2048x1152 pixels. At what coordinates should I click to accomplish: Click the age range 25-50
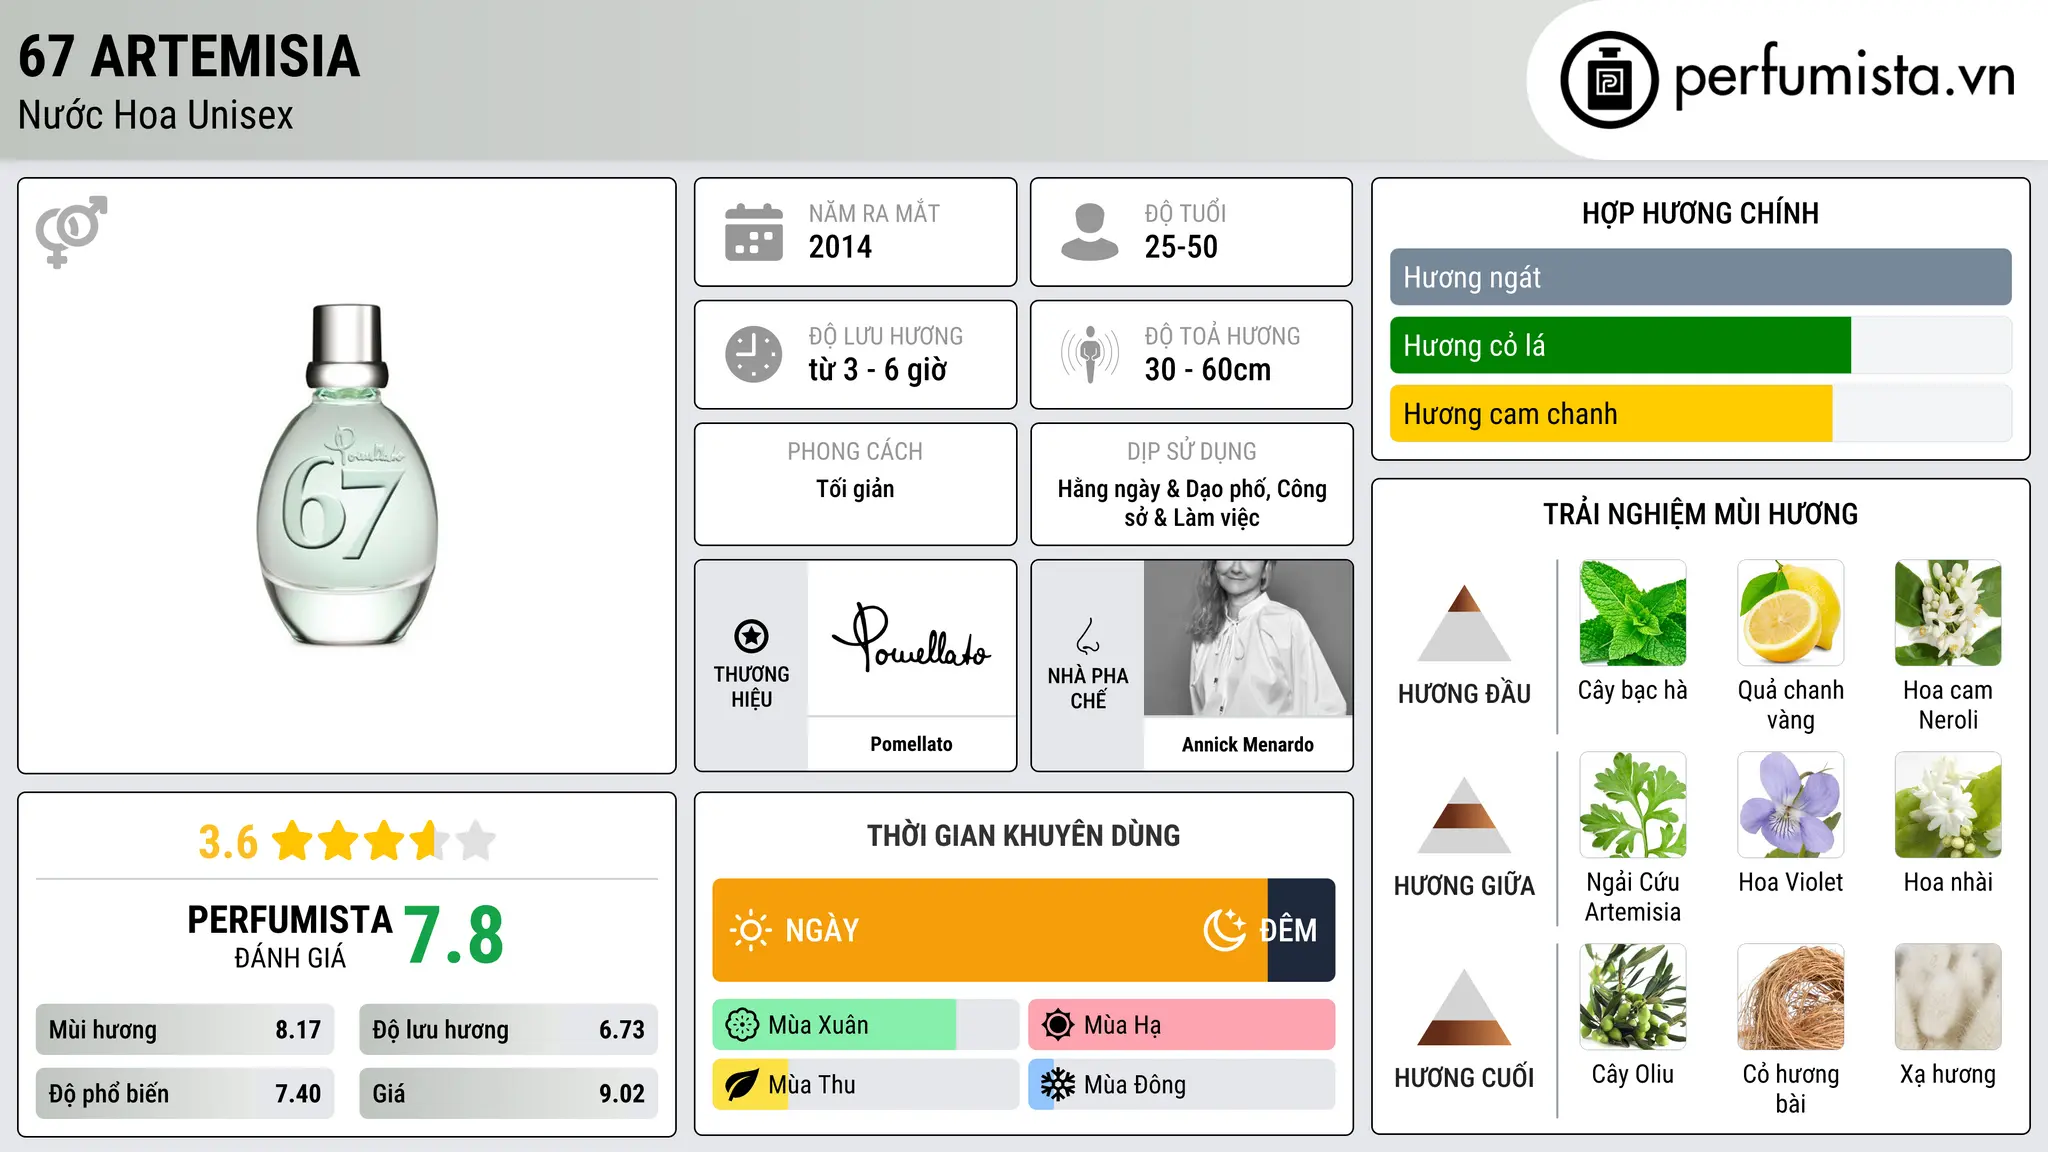click(1181, 247)
